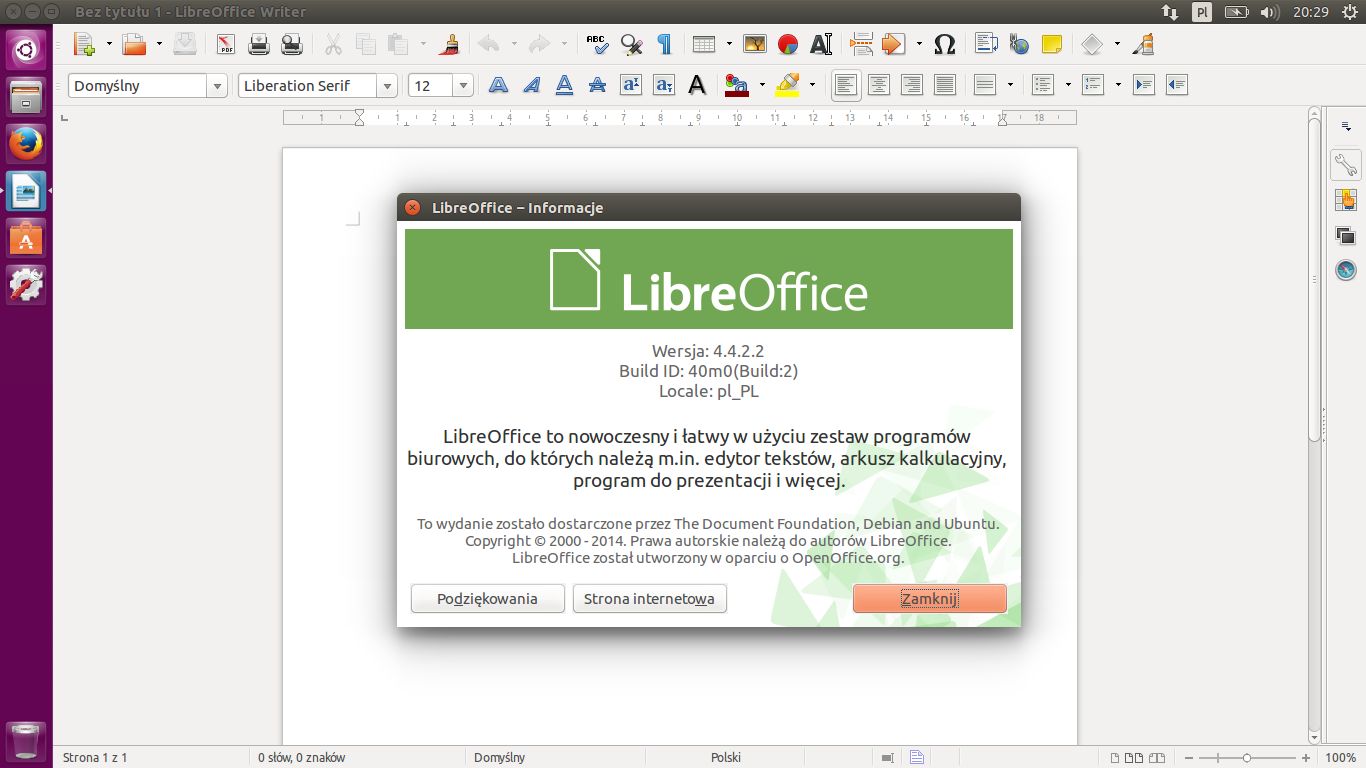Click the Polski language in status bar
Viewport: 1366px width, 768px height.
tap(726, 758)
